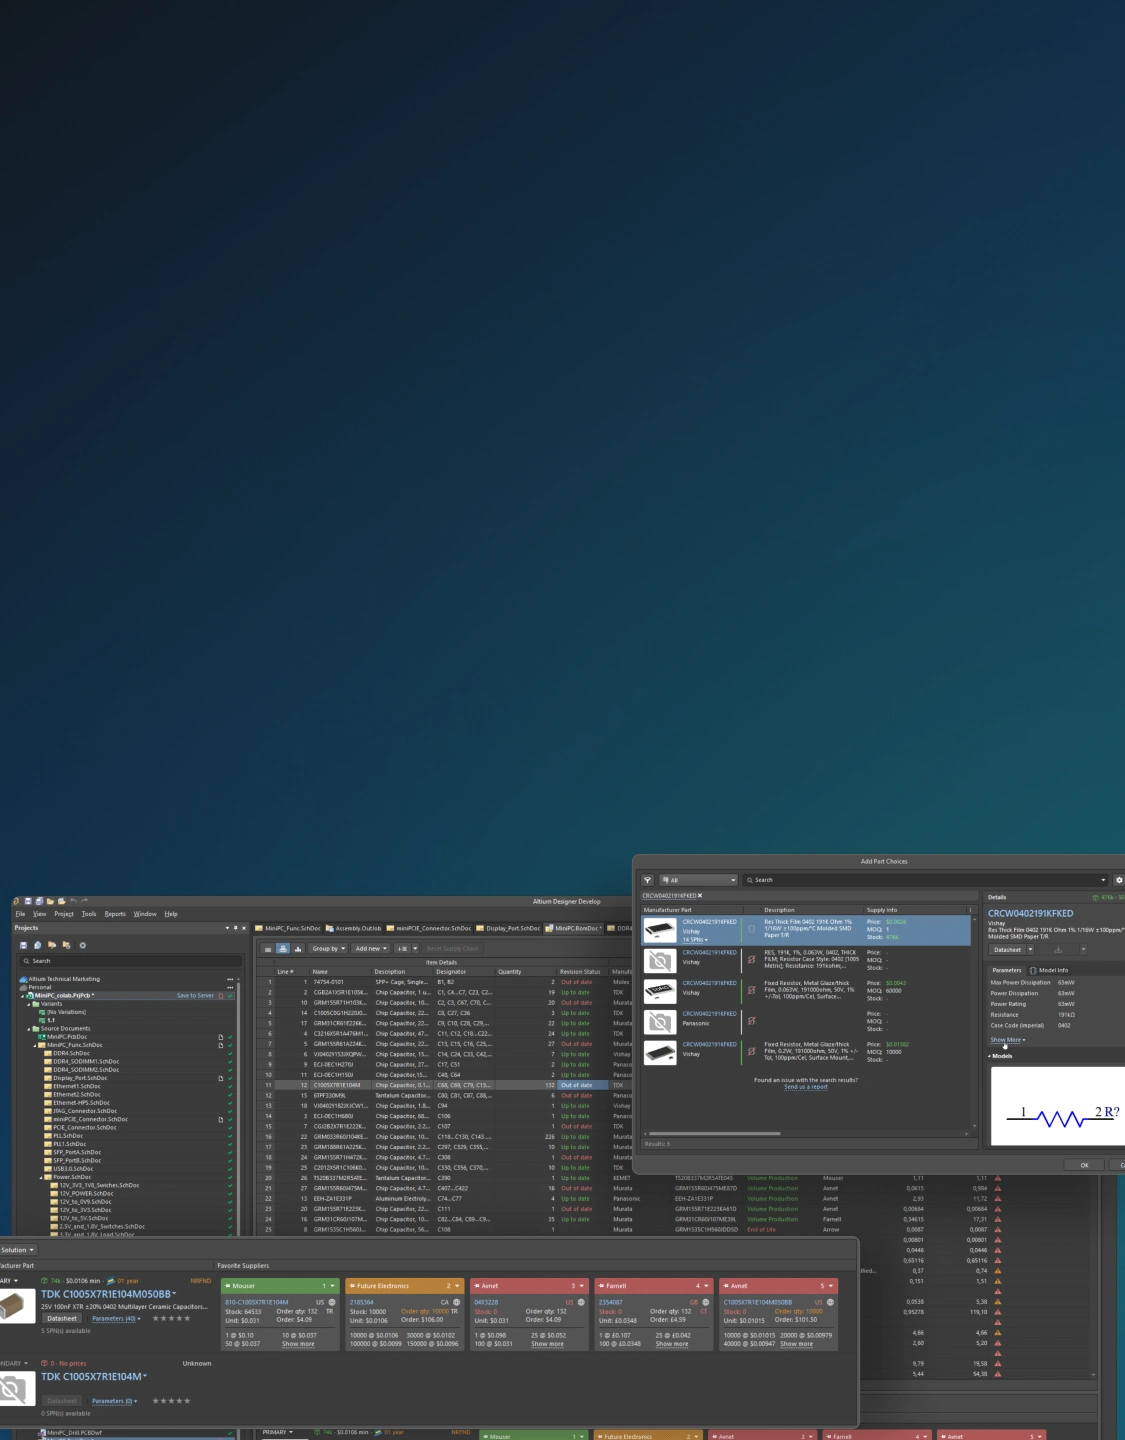
Task: Remove the CRCW0402191KFKED search filter tag
Action: (700, 896)
